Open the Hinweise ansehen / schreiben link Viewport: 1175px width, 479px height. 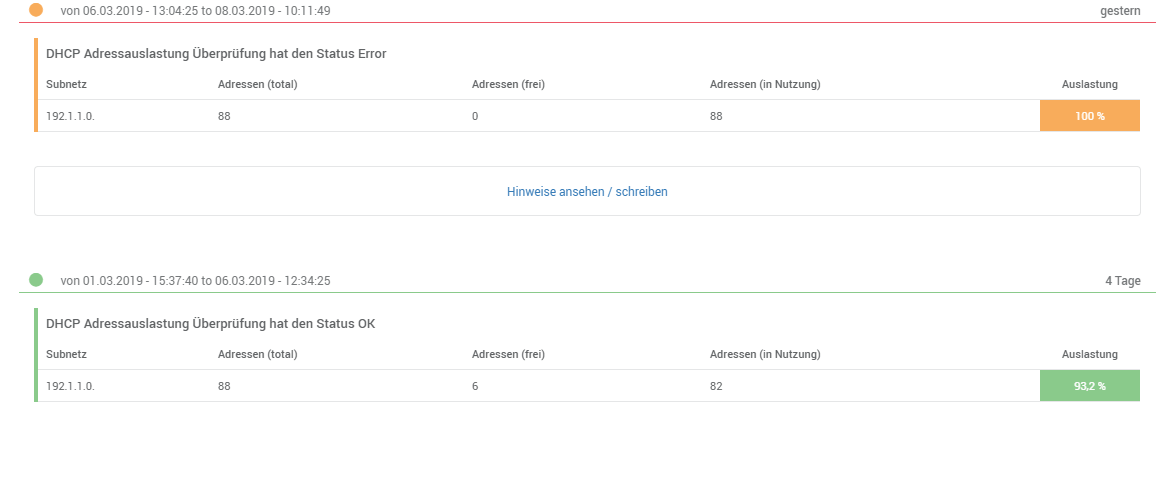[x=587, y=192]
